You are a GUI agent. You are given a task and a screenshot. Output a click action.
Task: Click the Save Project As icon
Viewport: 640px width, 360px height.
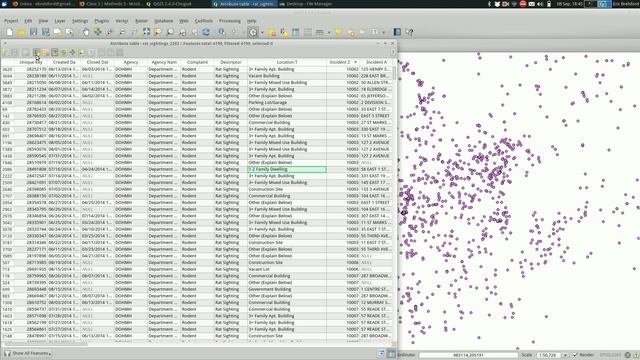coord(45,32)
